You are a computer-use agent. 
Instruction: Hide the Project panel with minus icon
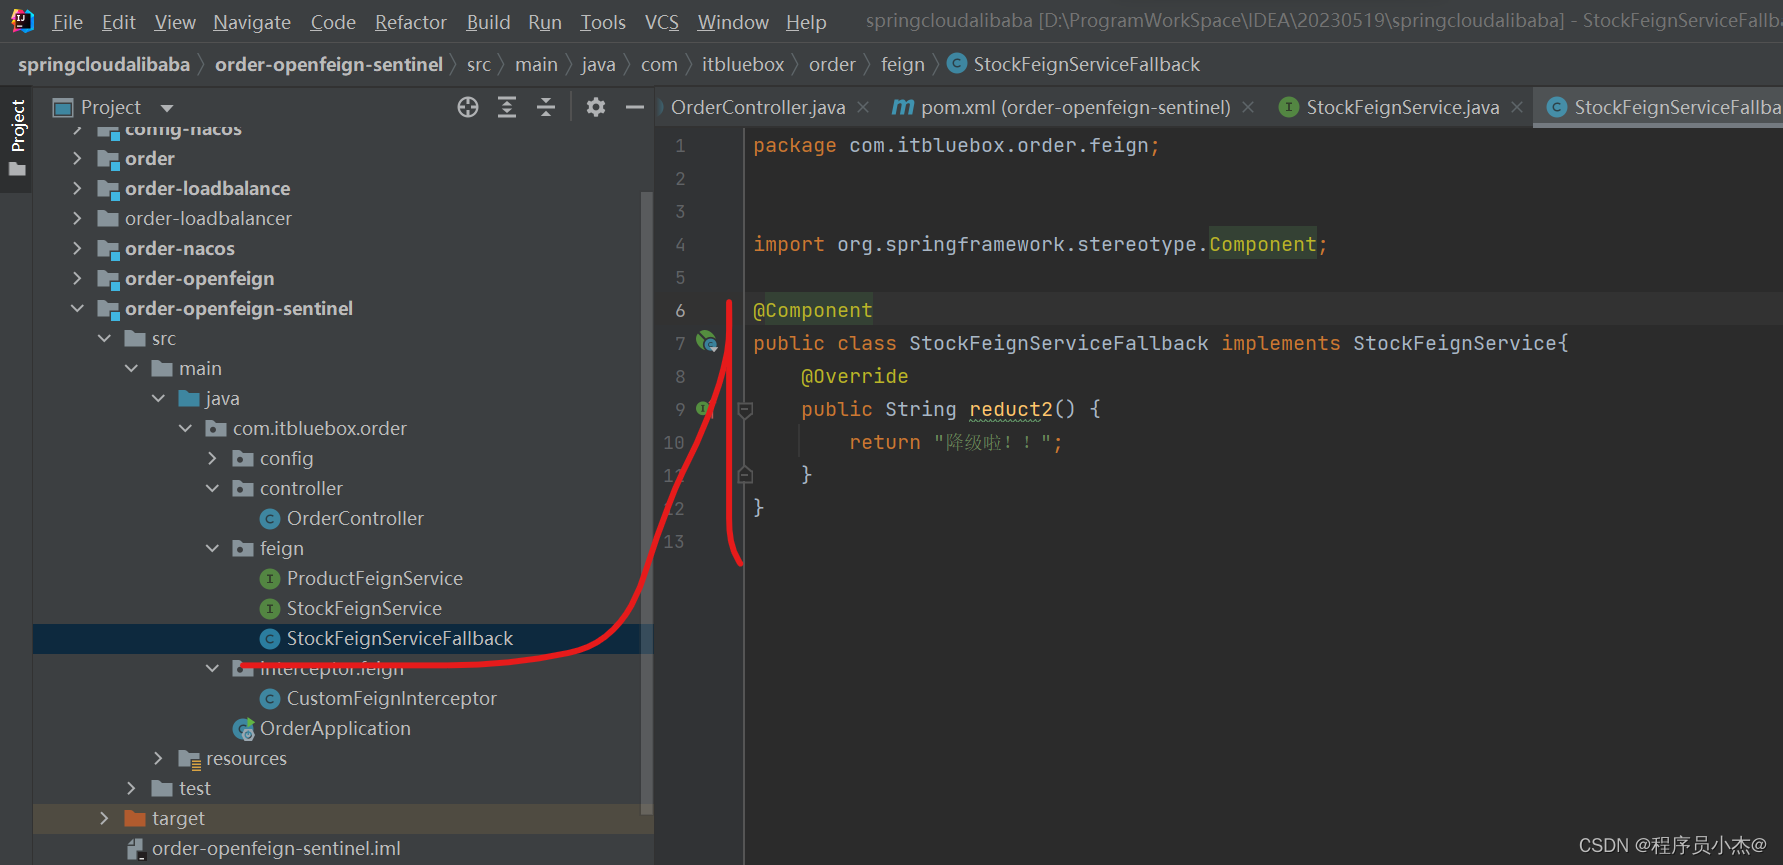634,107
